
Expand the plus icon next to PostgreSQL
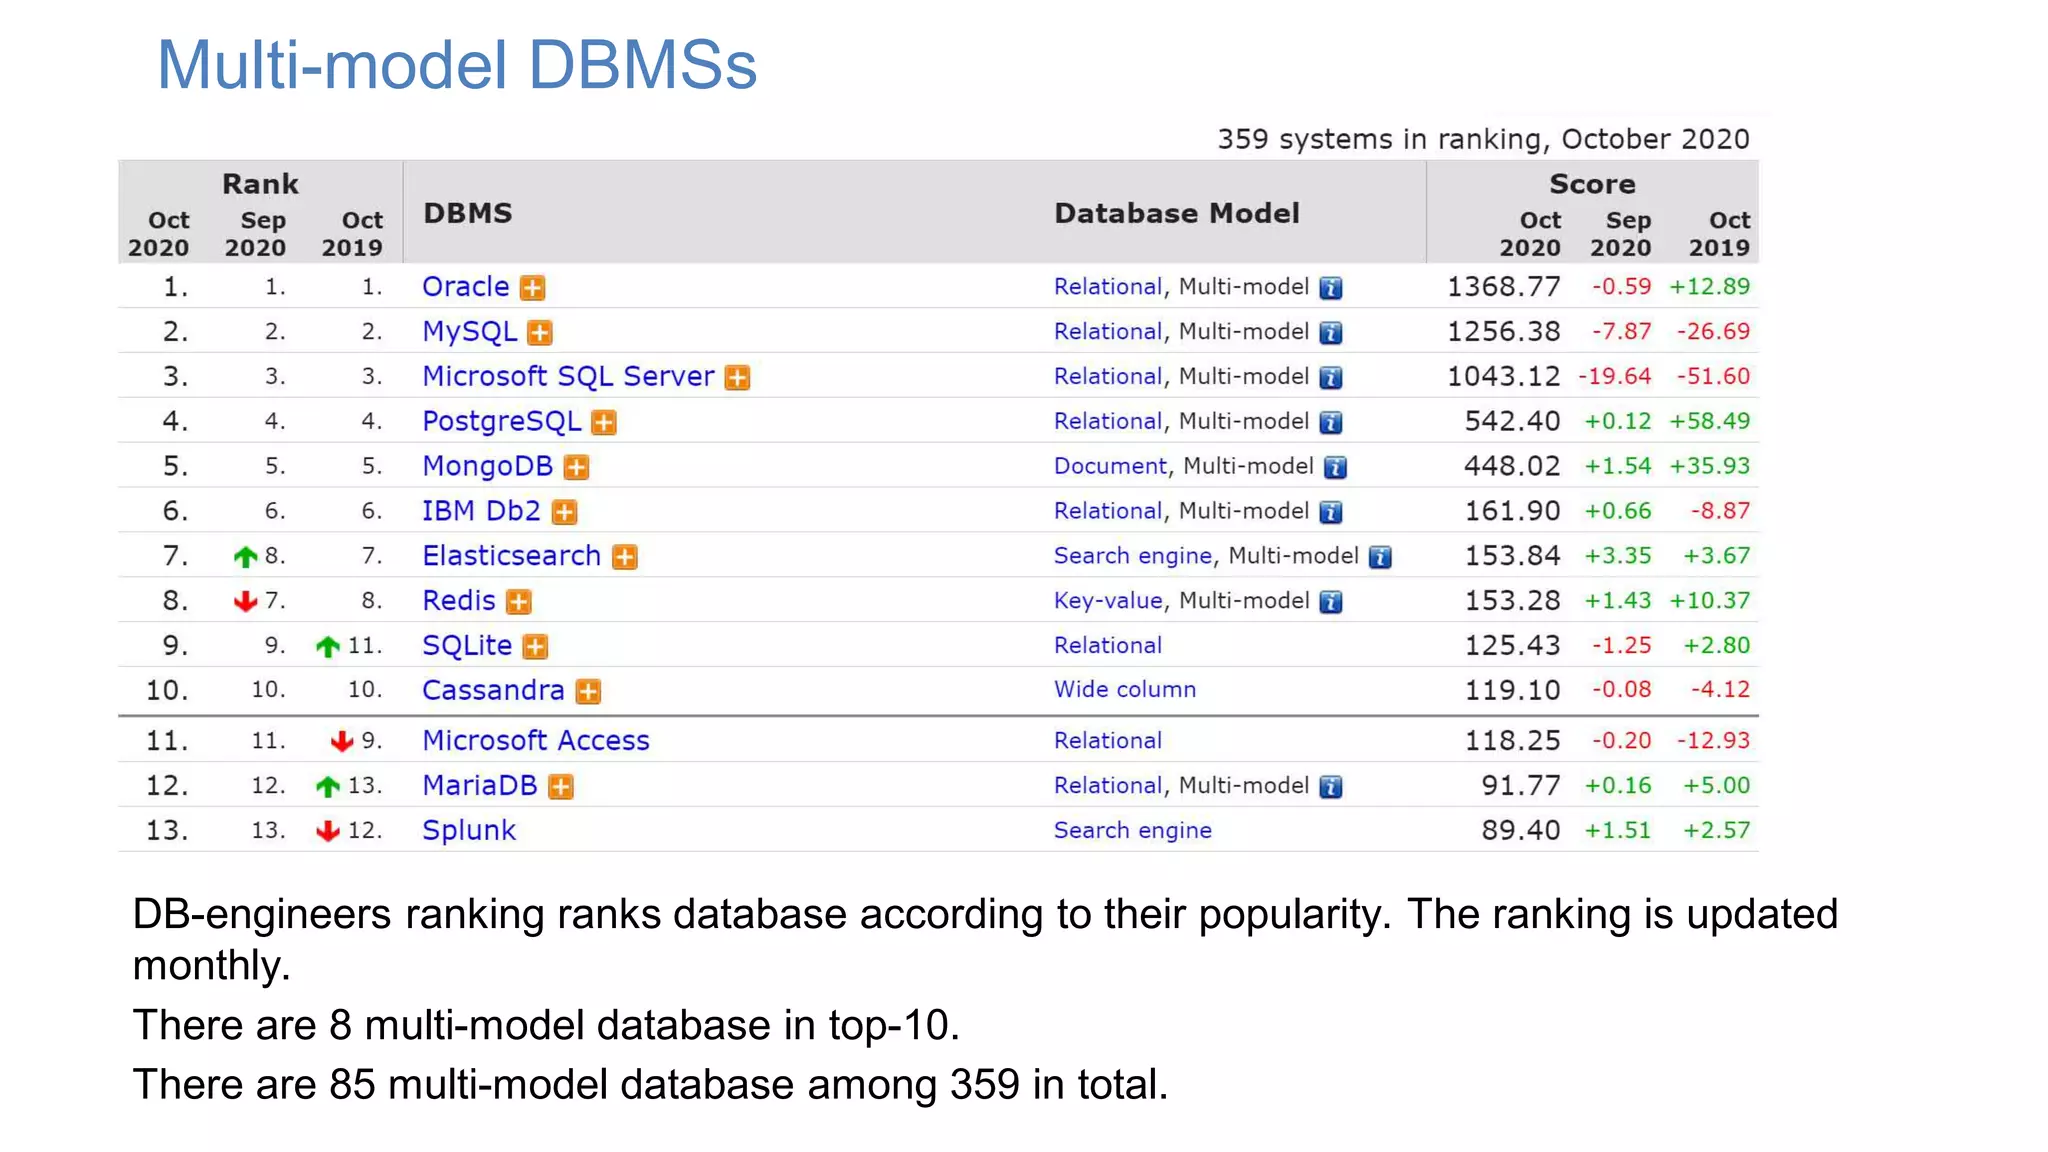coord(603,423)
